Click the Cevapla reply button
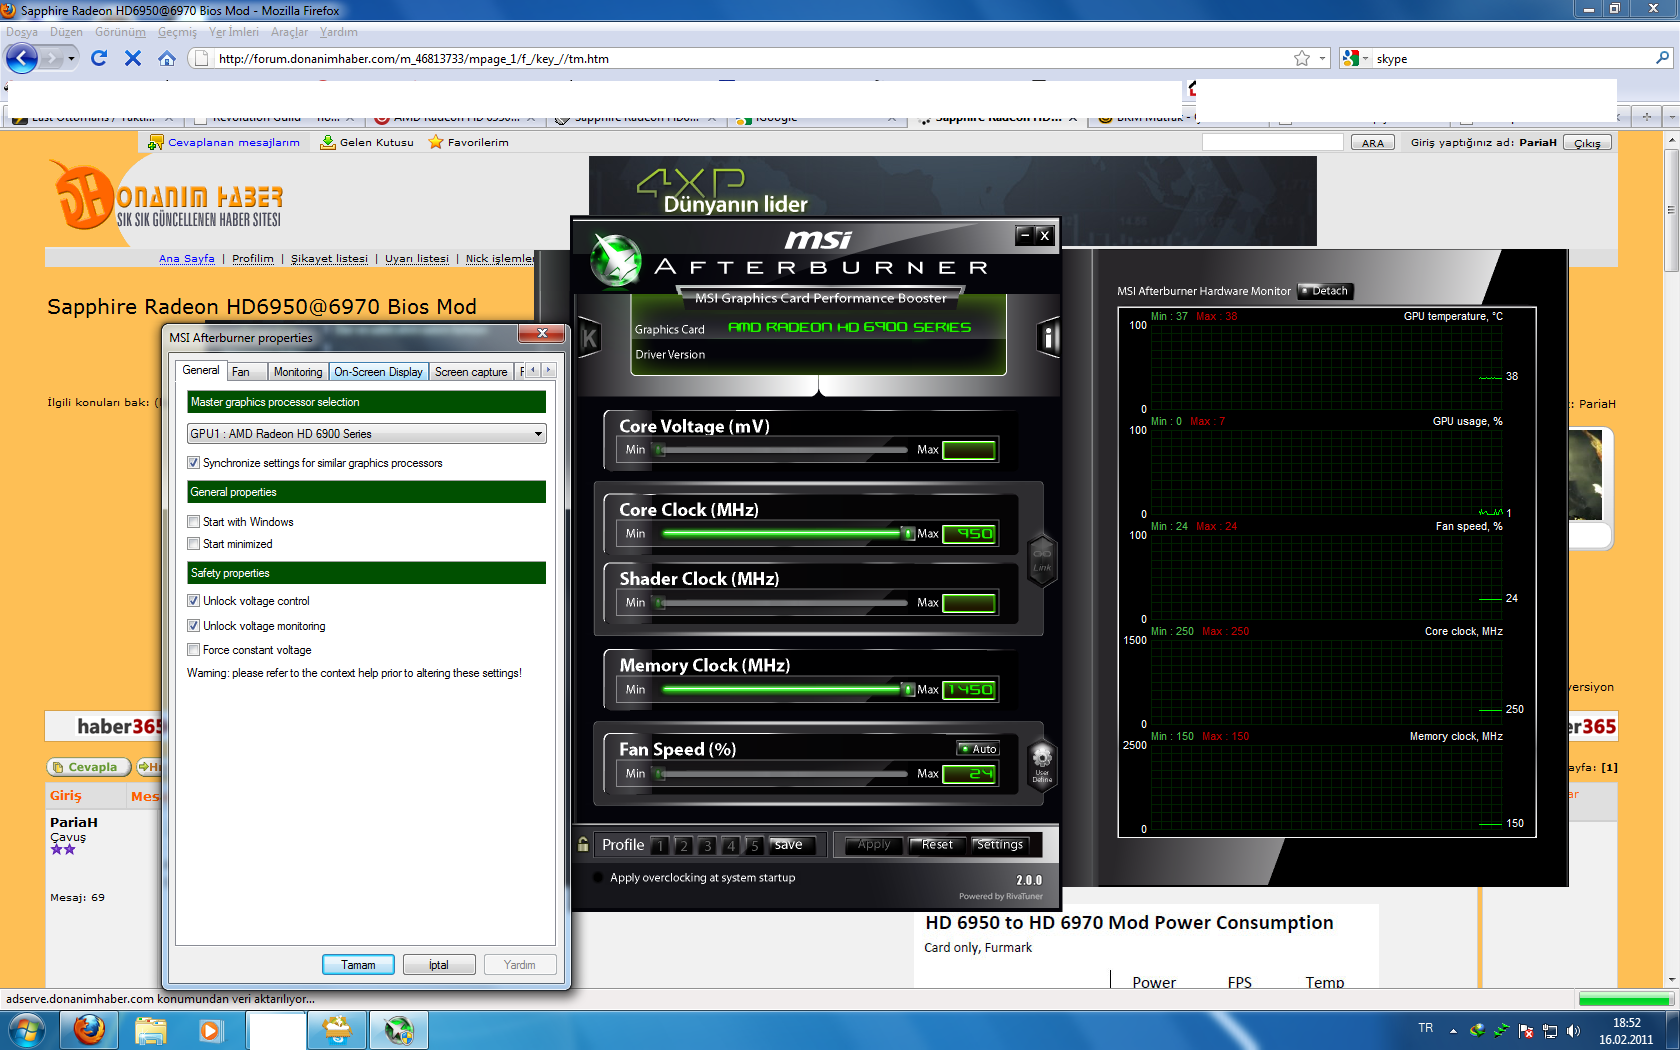The image size is (1680, 1050). 88,767
